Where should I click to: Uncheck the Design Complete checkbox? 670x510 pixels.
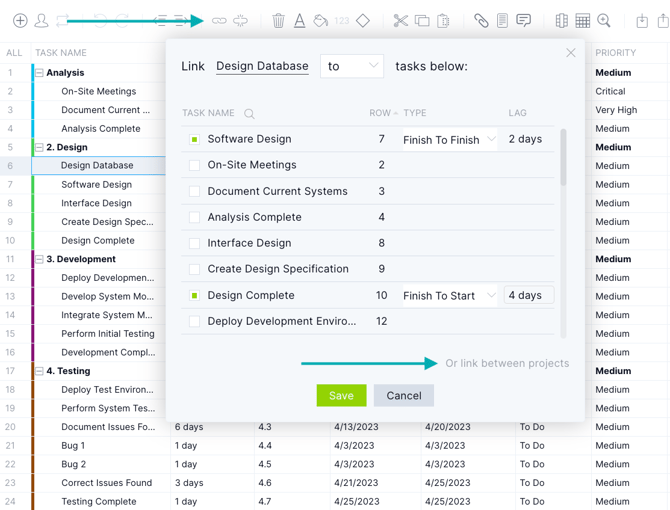194,296
